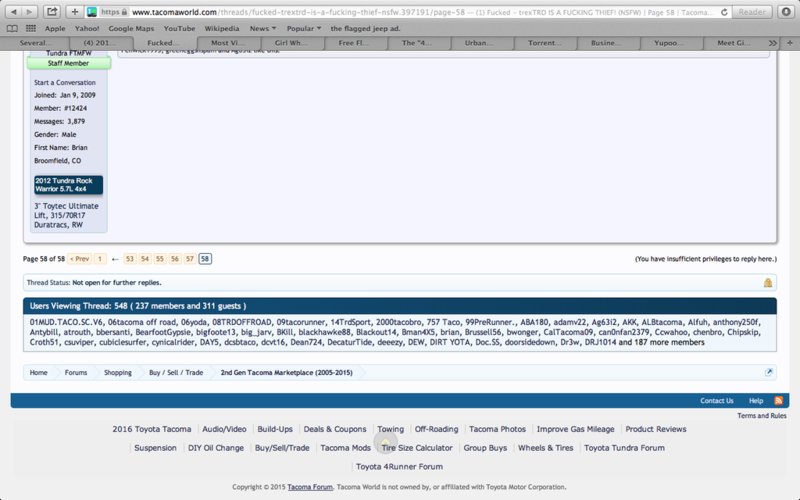This screenshot has height=500, width=800.
Task: Click Start a Conversation link
Action: [x=65, y=82]
